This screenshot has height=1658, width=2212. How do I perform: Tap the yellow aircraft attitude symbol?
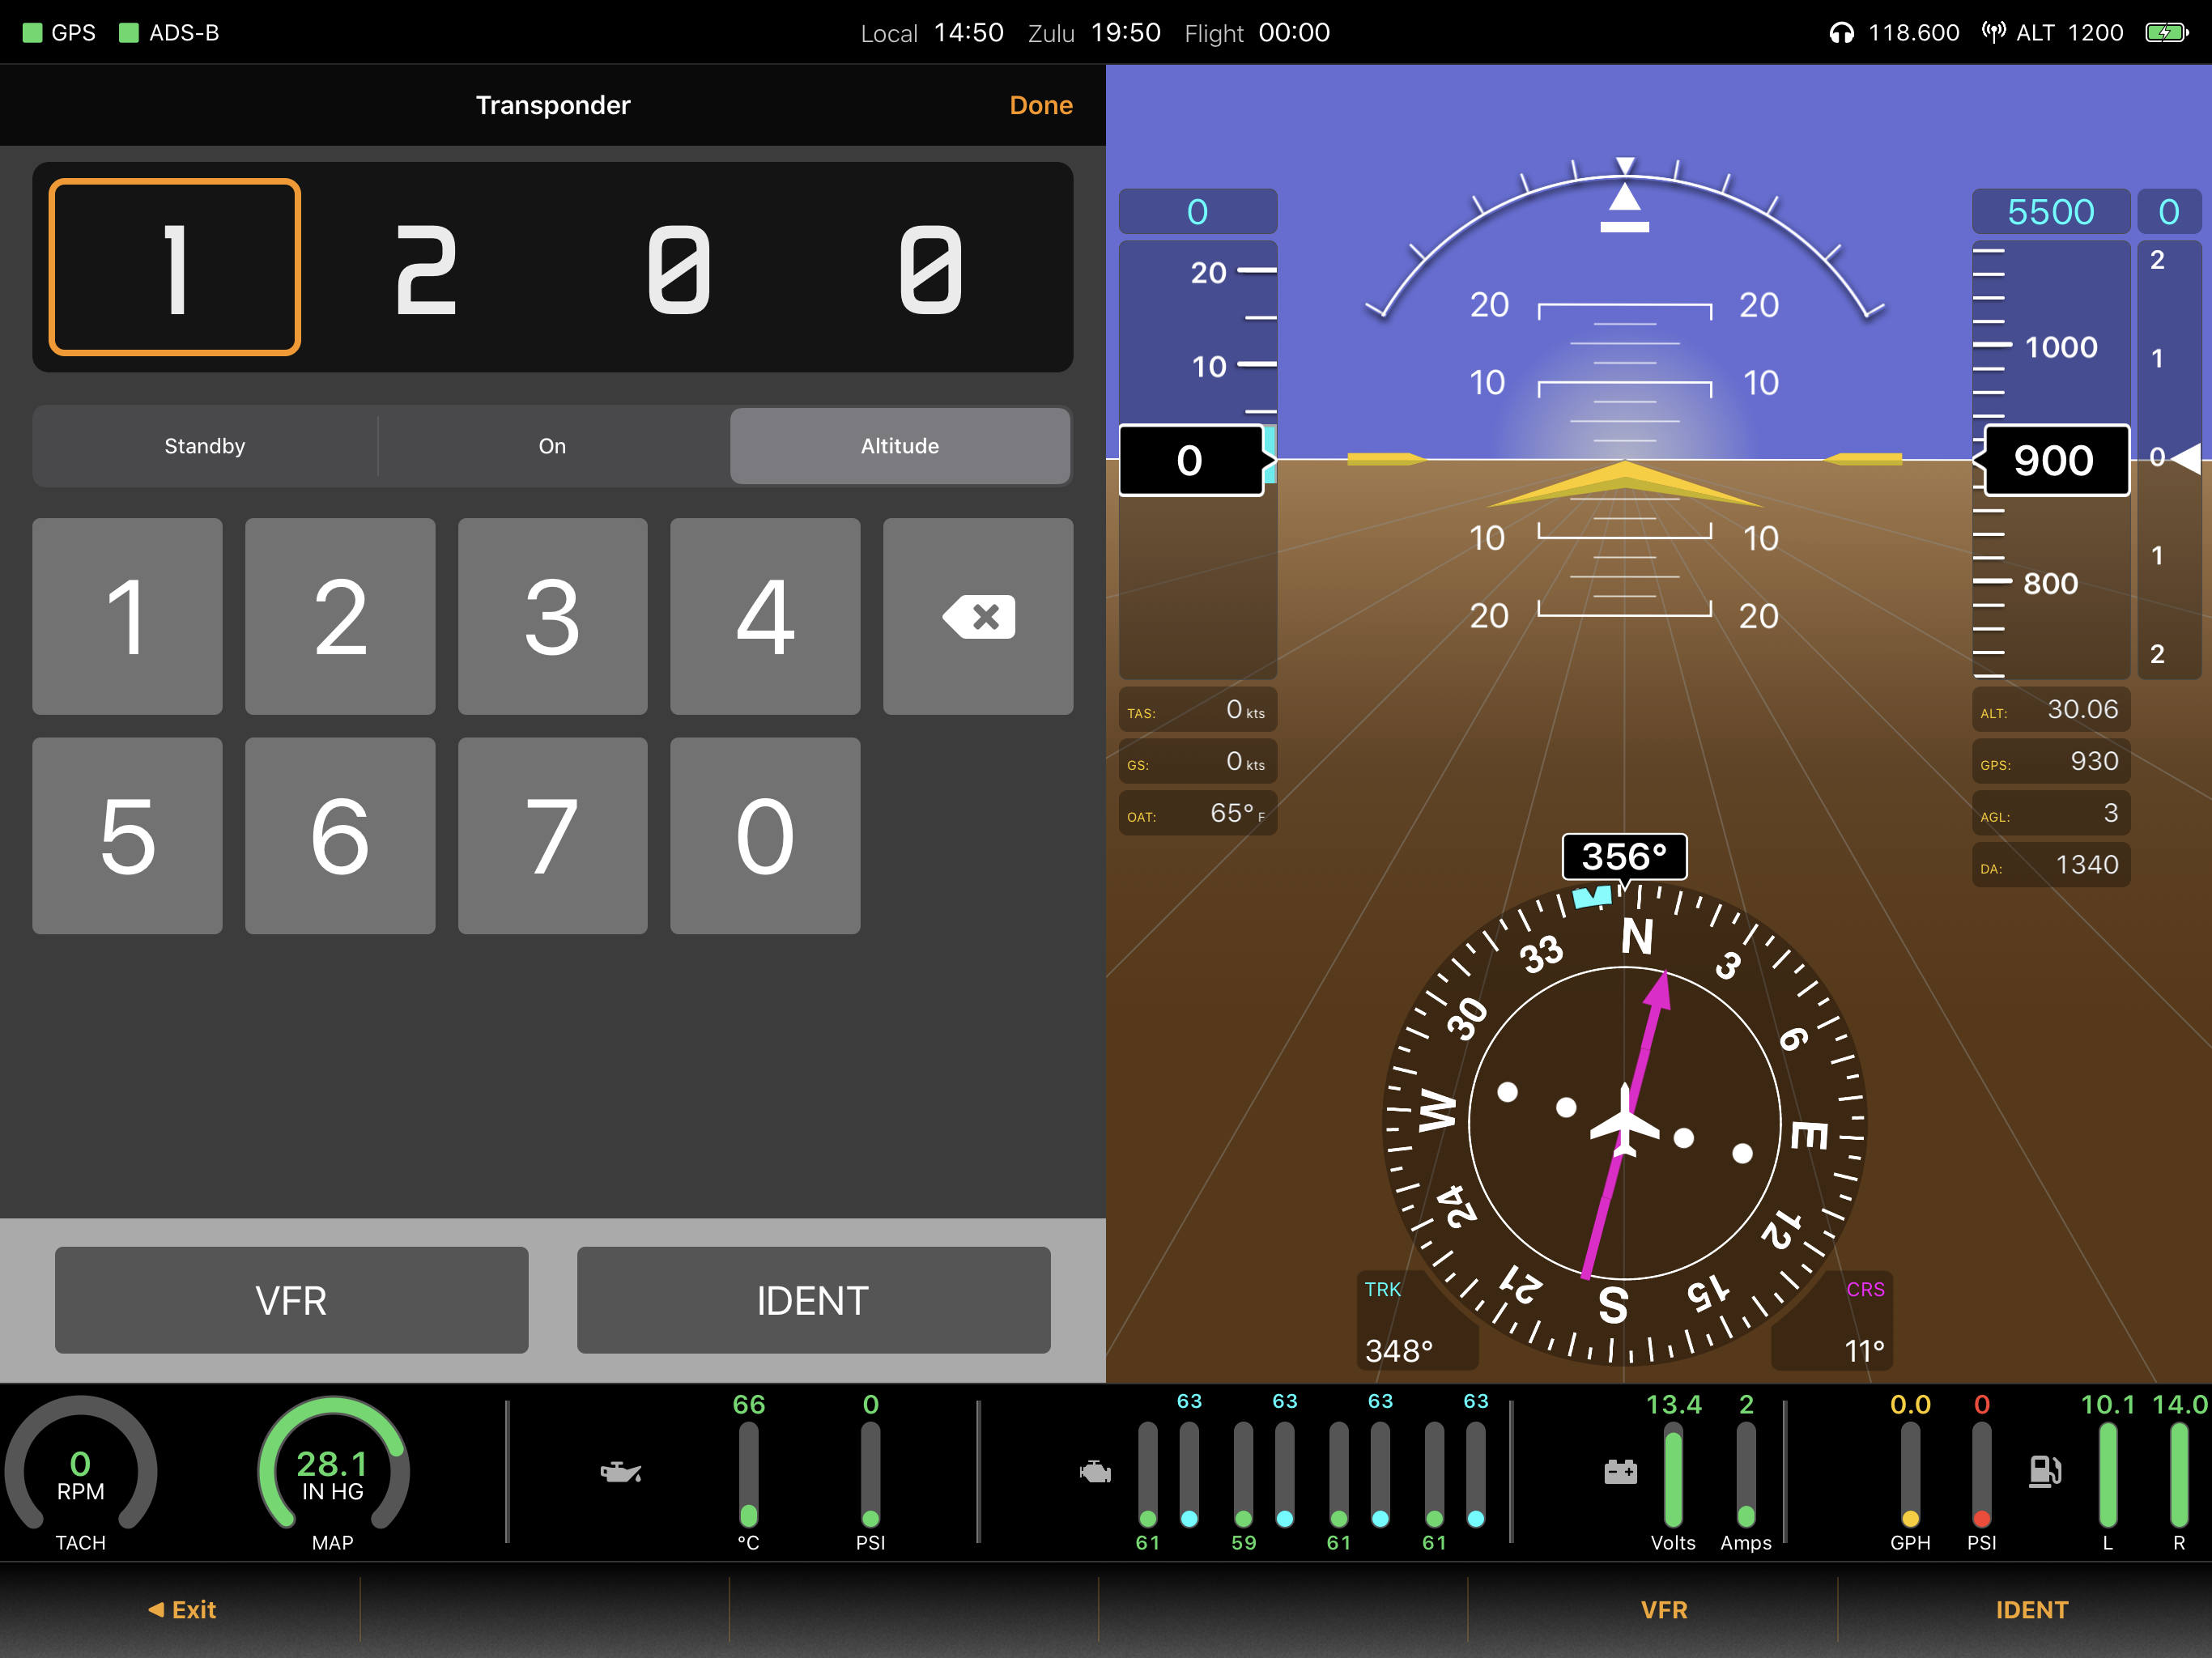[x=1624, y=482]
